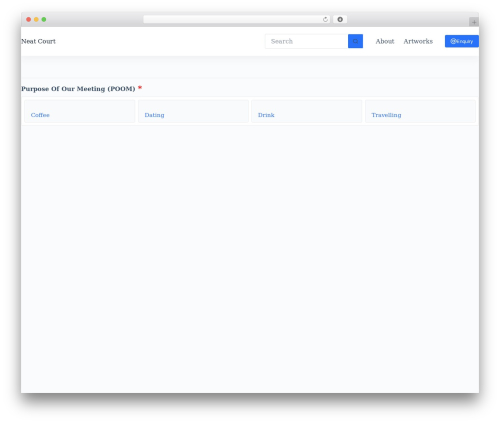Add a new browser tab
Screen dimensions: 500x423
(x=474, y=22)
